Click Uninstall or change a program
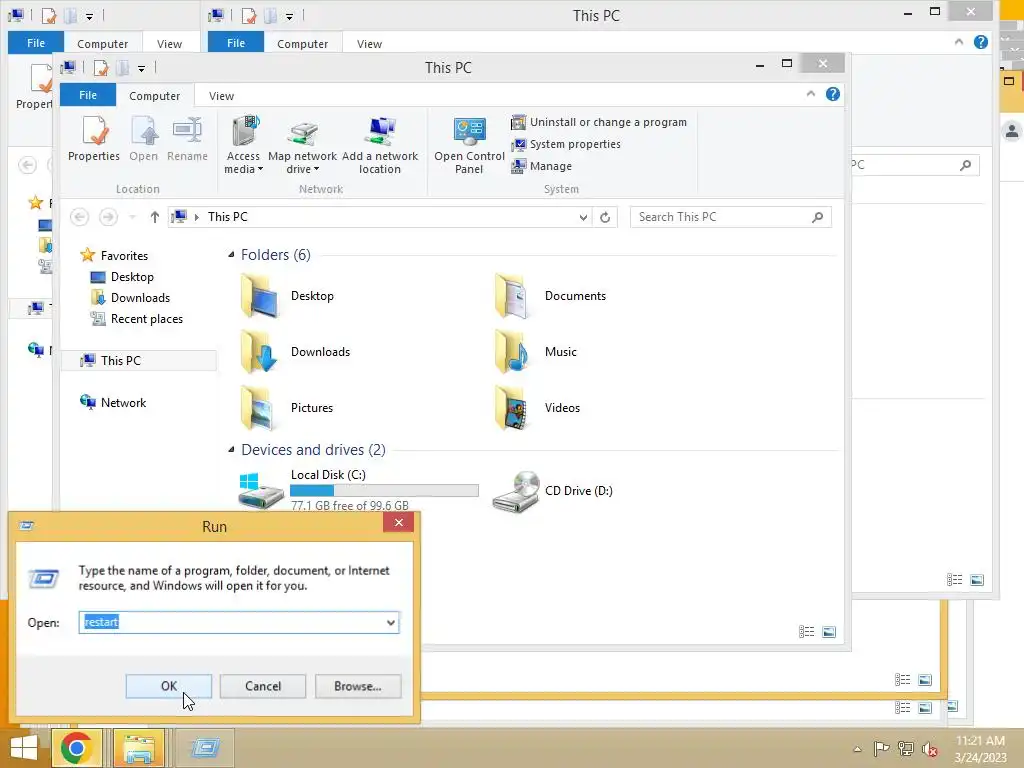 tap(599, 122)
